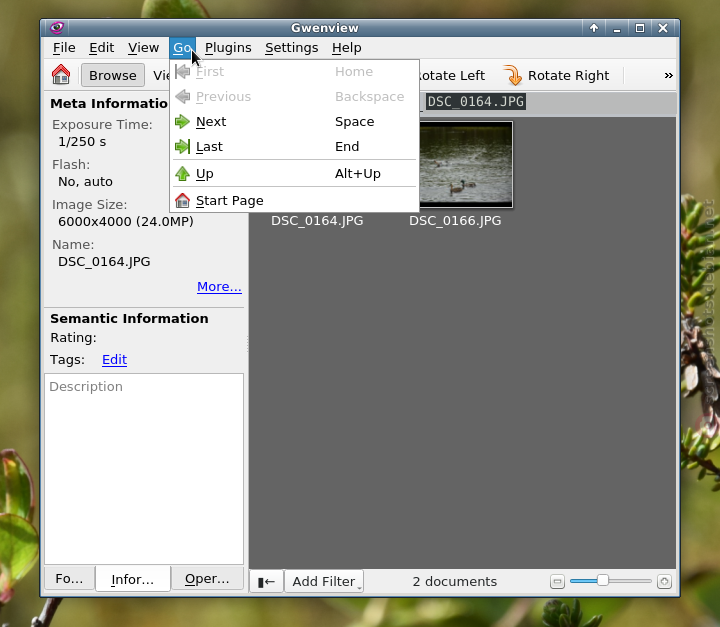Click the red home Start Page toolbar icon
The image size is (720, 627).
[x=61, y=75]
